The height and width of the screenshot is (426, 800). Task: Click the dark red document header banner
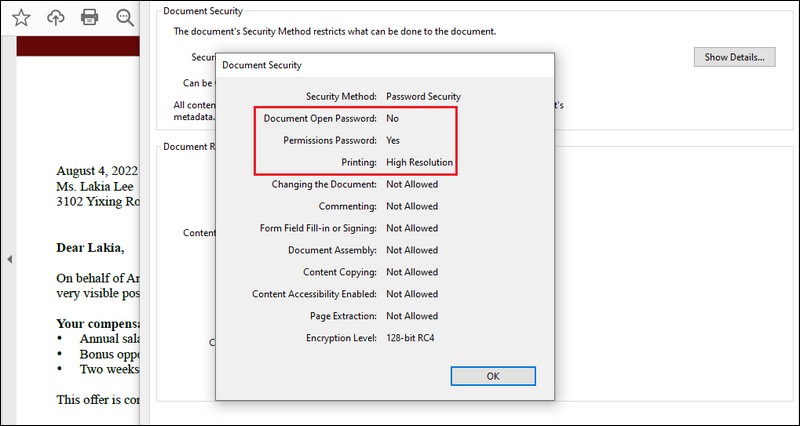coord(77,46)
